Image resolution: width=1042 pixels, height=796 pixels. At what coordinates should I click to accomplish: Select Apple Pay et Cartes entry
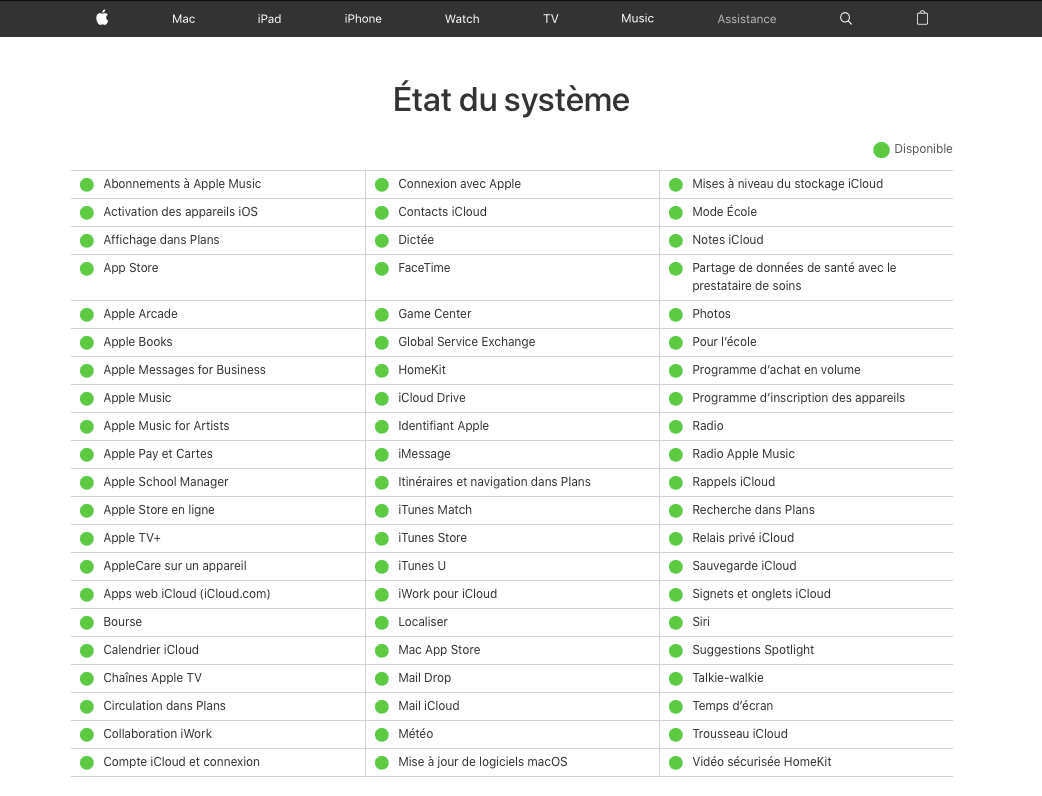(x=157, y=454)
